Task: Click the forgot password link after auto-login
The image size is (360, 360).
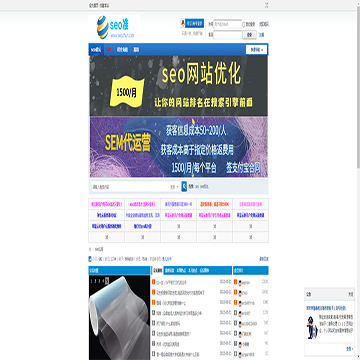Action: point(264,24)
